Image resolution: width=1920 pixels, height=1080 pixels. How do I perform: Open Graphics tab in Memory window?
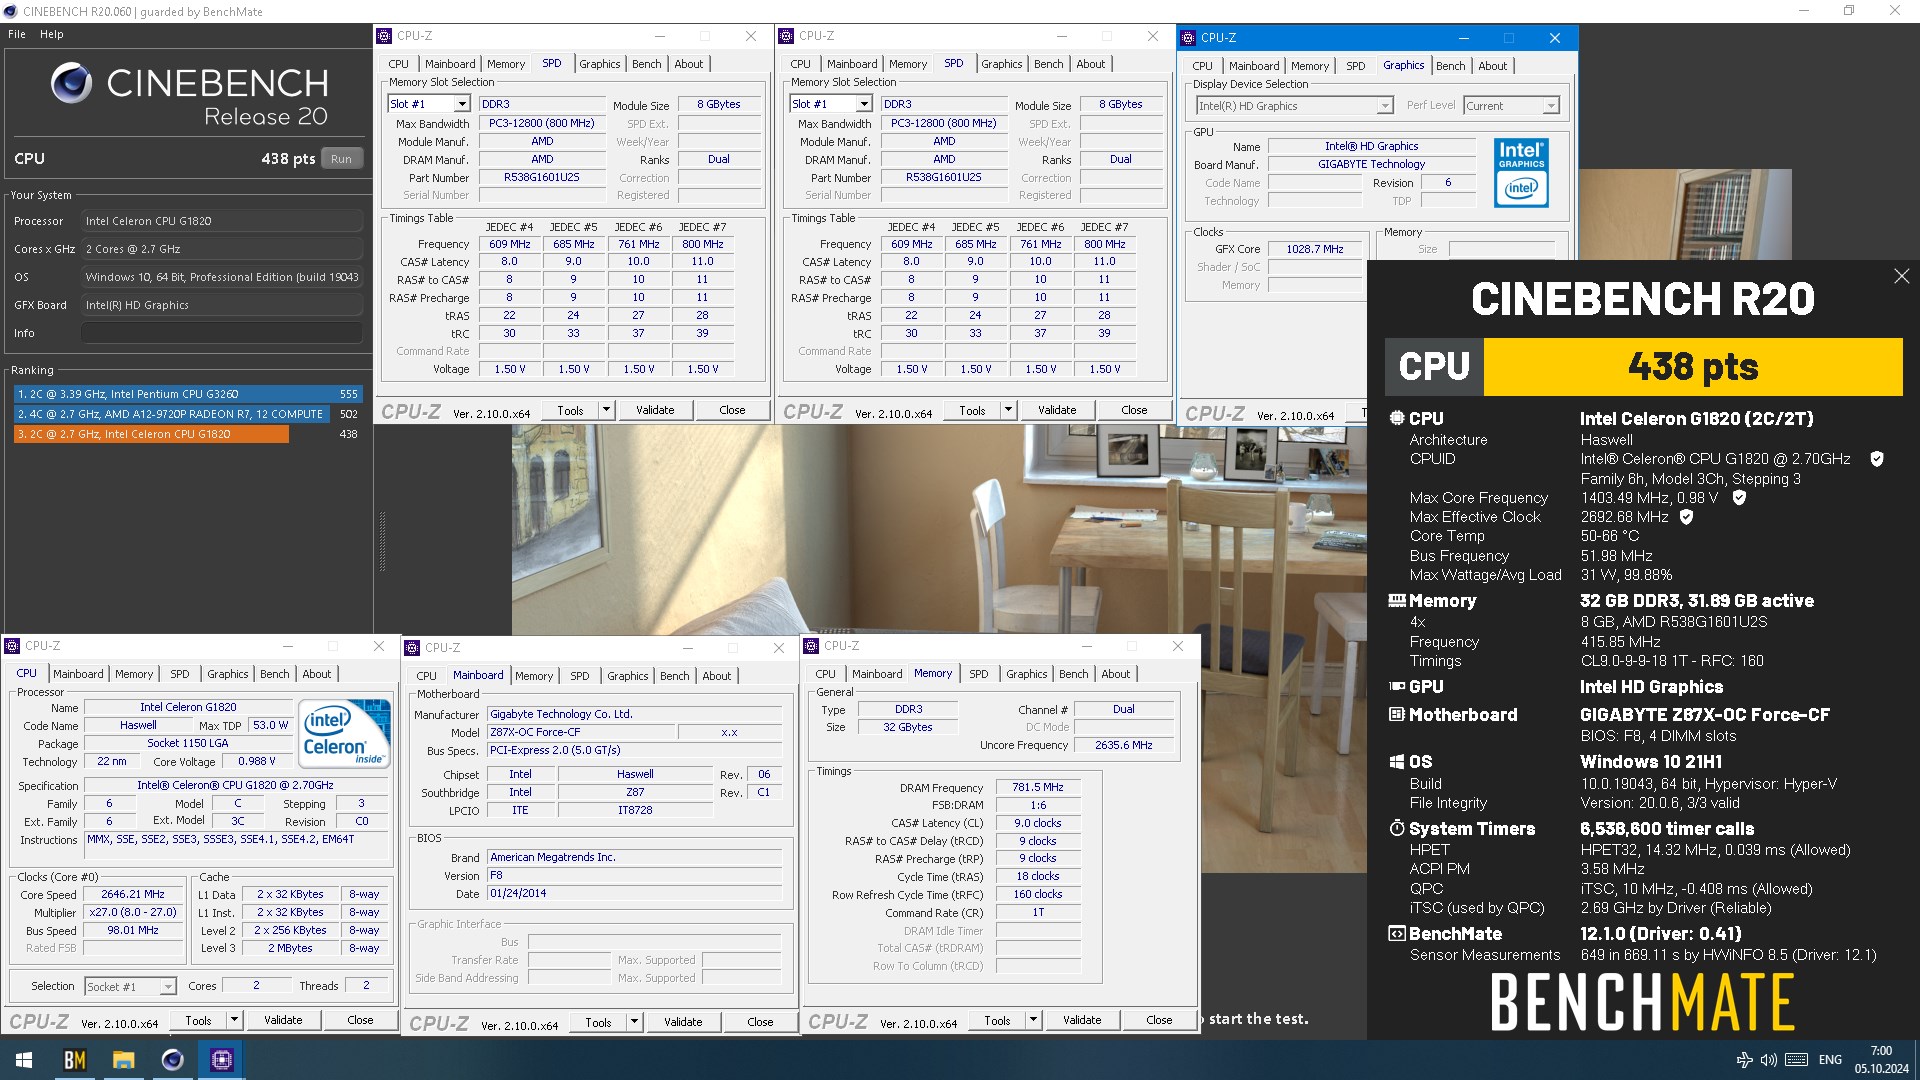[1027, 674]
